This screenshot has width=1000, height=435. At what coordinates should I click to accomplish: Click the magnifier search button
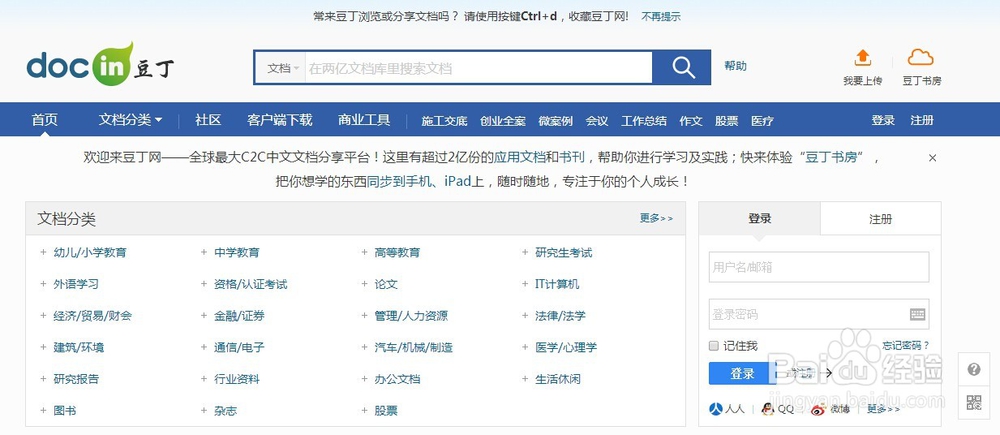[682, 67]
